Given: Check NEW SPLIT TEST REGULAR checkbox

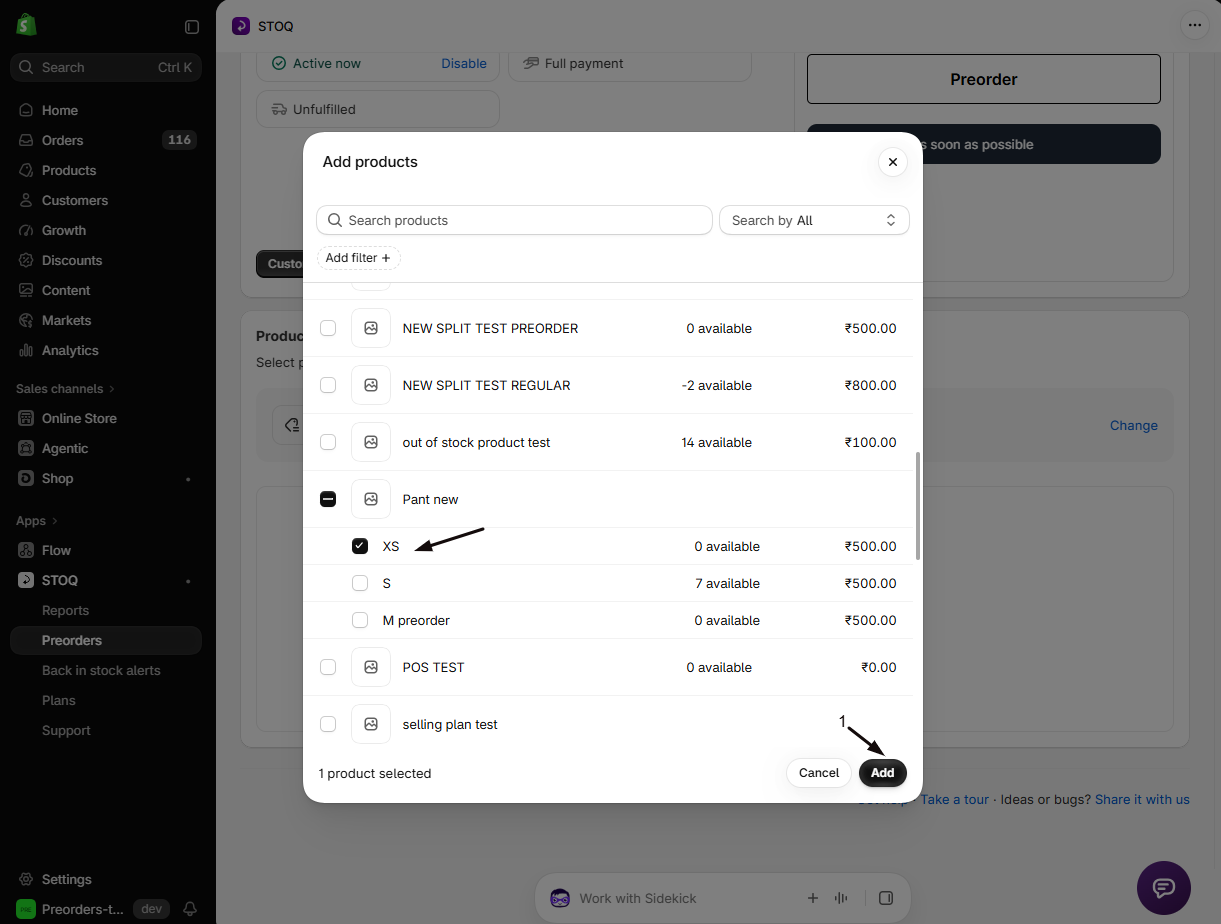Looking at the screenshot, I should (x=328, y=385).
